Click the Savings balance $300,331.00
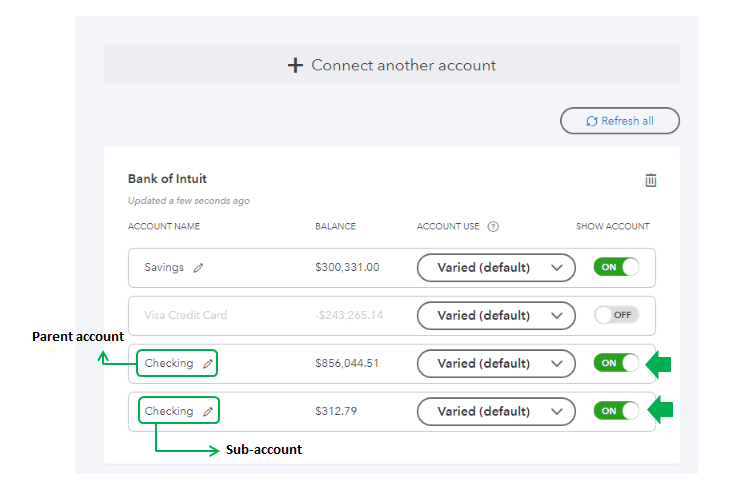The width and height of the screenshot is (736, 504). click(347, 268)
